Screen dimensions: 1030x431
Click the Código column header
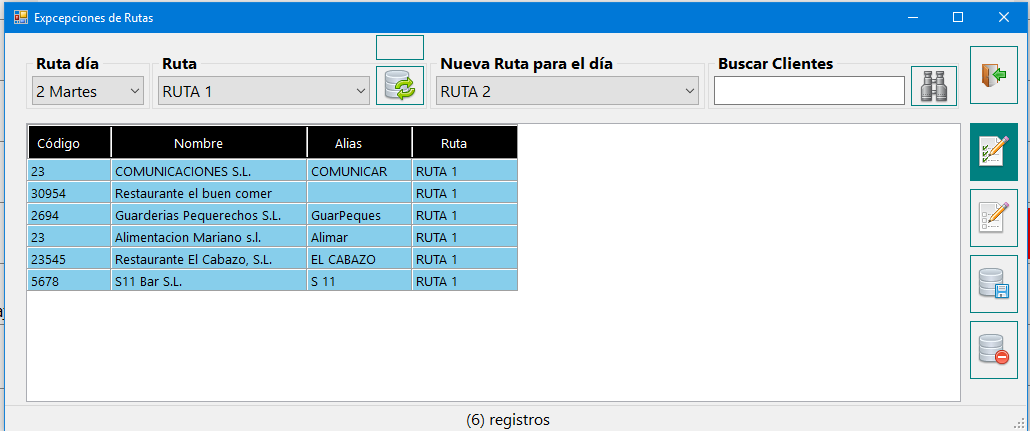coord(69,143)
